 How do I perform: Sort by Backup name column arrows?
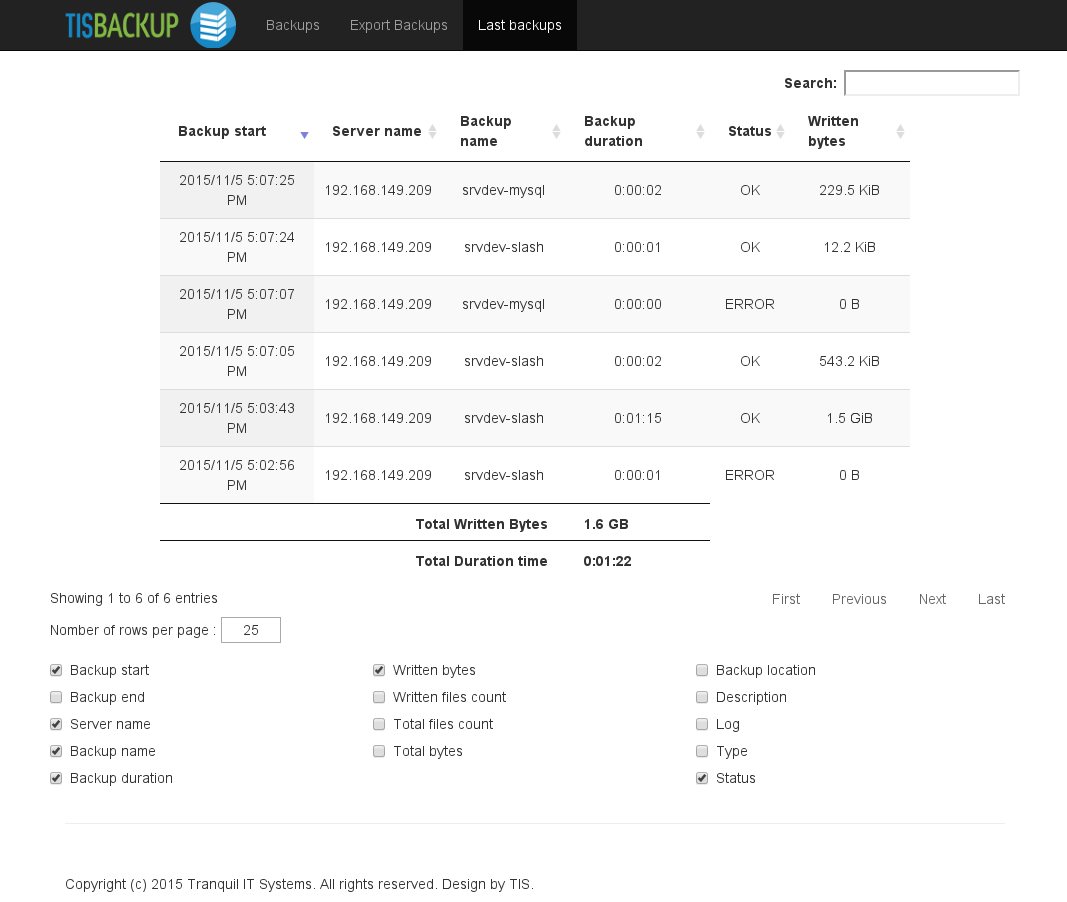click(556, 132)
